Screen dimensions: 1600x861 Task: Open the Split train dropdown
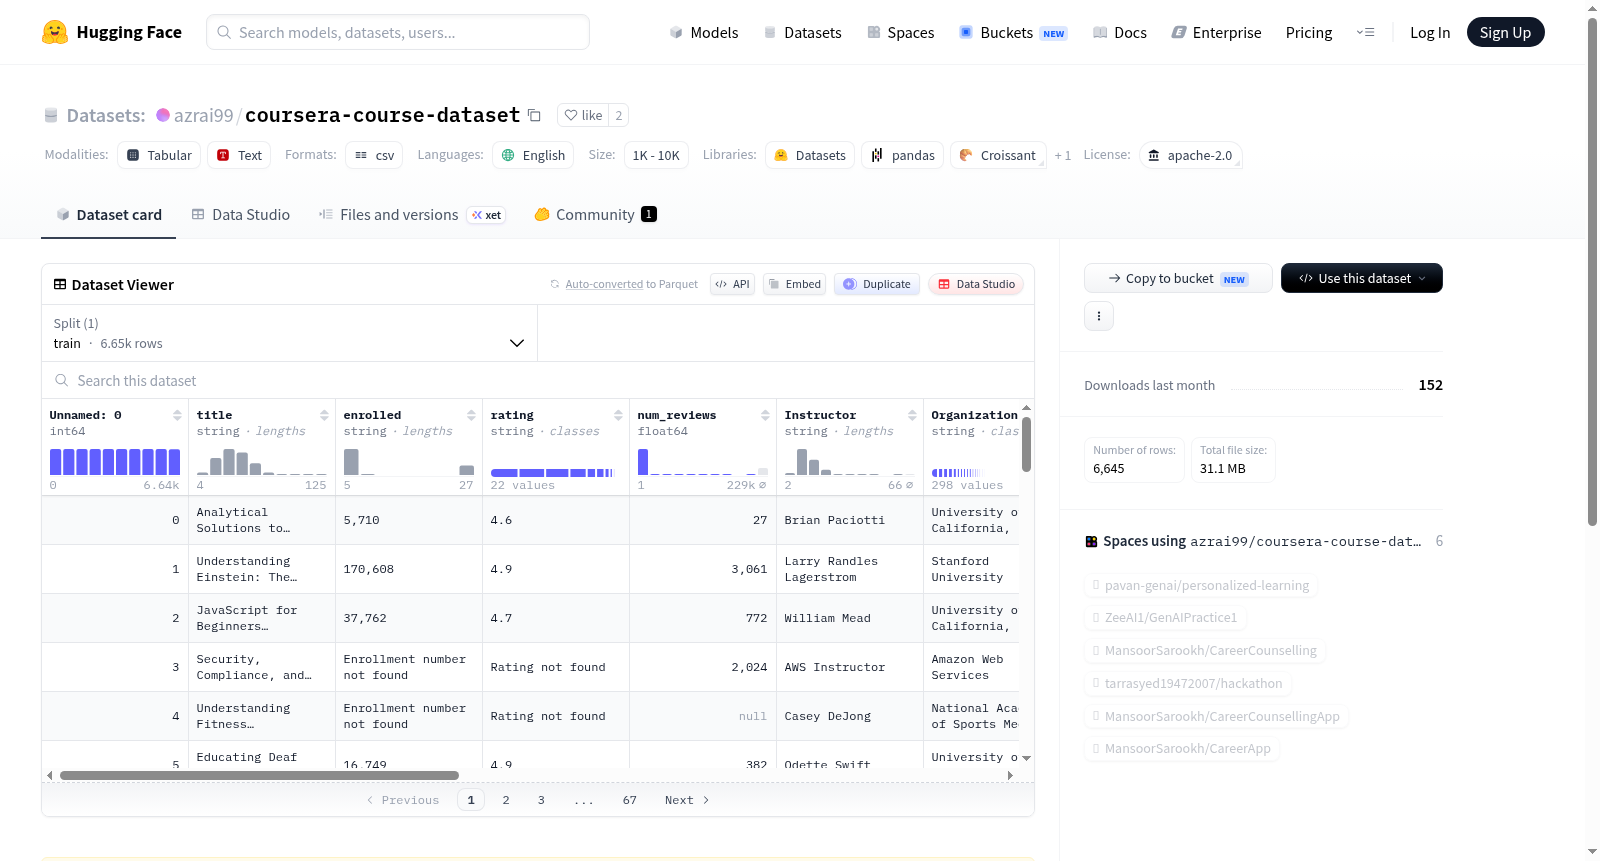coord(289,333)
